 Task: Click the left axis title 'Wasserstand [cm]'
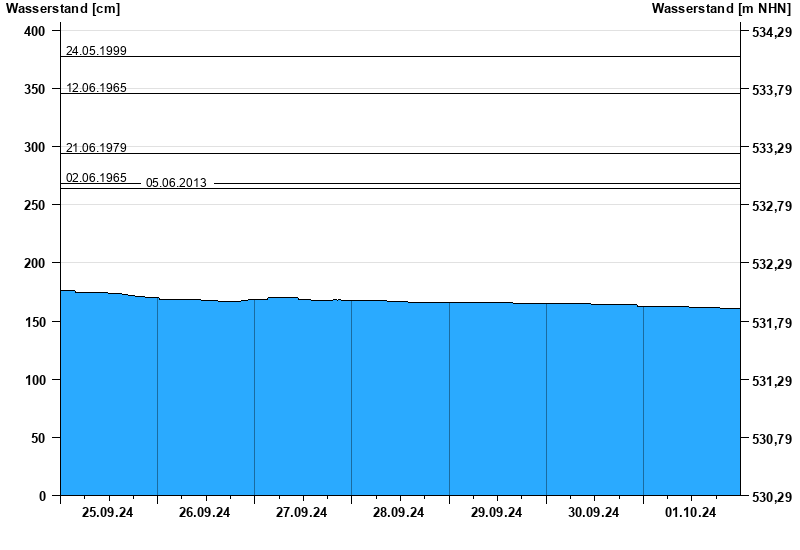[63, 8]
